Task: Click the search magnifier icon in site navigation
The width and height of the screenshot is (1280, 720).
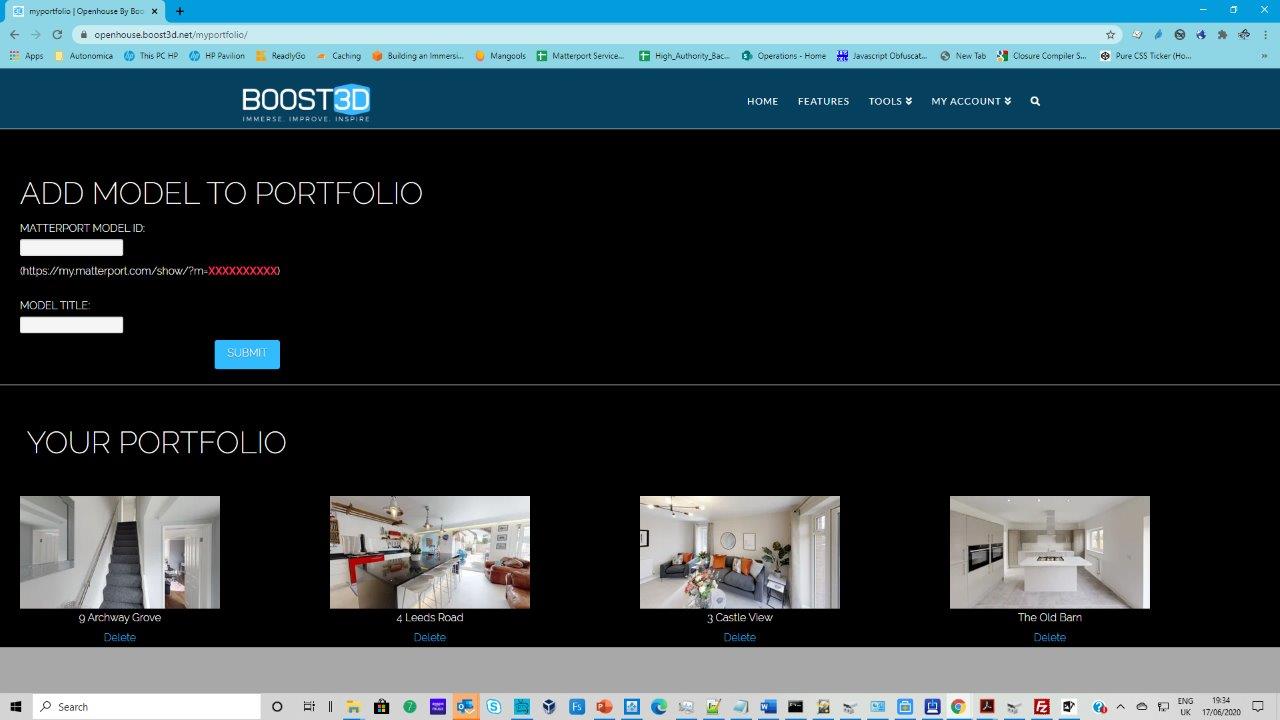Action: tap(1035, 101)
